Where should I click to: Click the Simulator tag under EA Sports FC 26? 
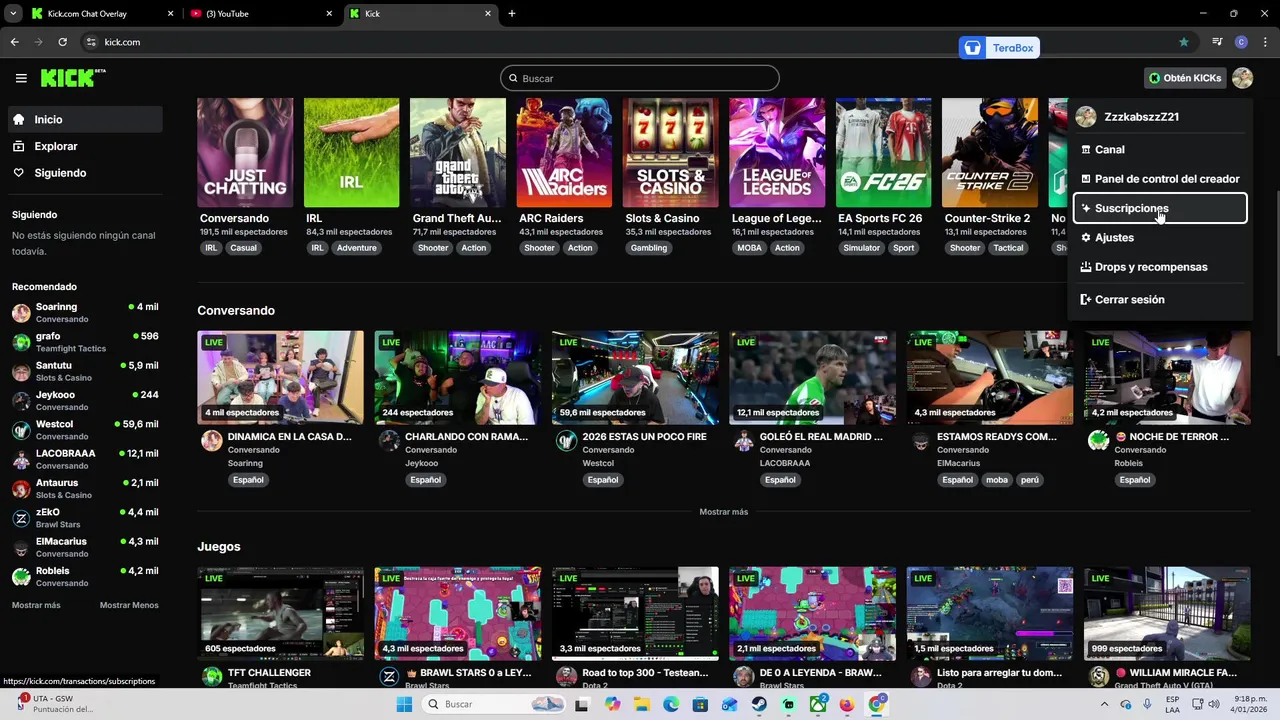click(861, 248)
